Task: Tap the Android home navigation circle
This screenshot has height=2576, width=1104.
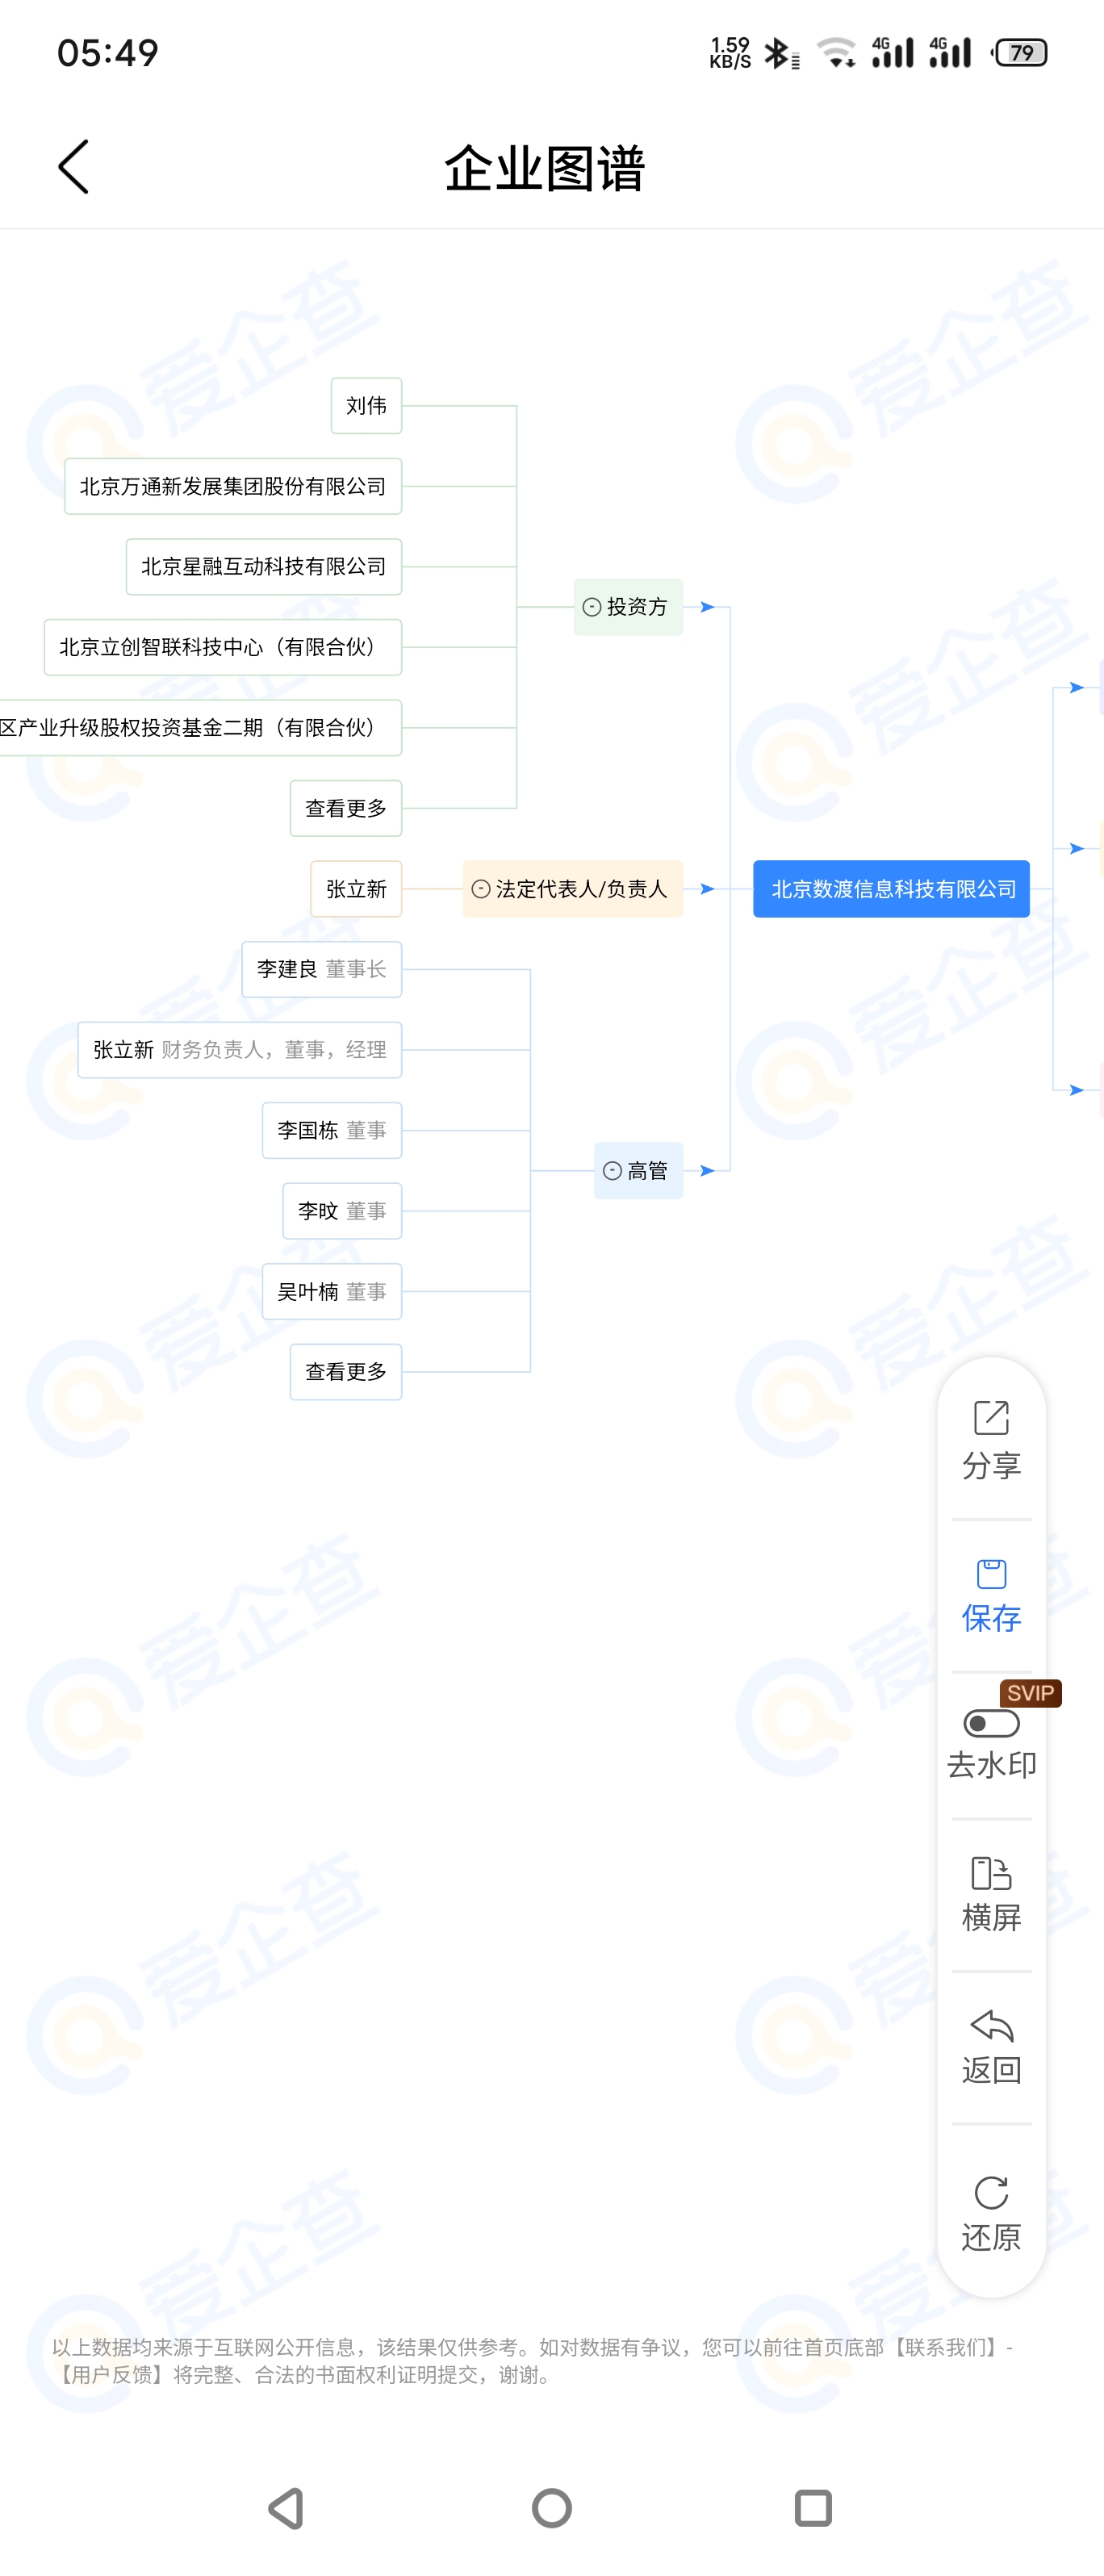Action: pyautogui.click(x=552, y=2508)
